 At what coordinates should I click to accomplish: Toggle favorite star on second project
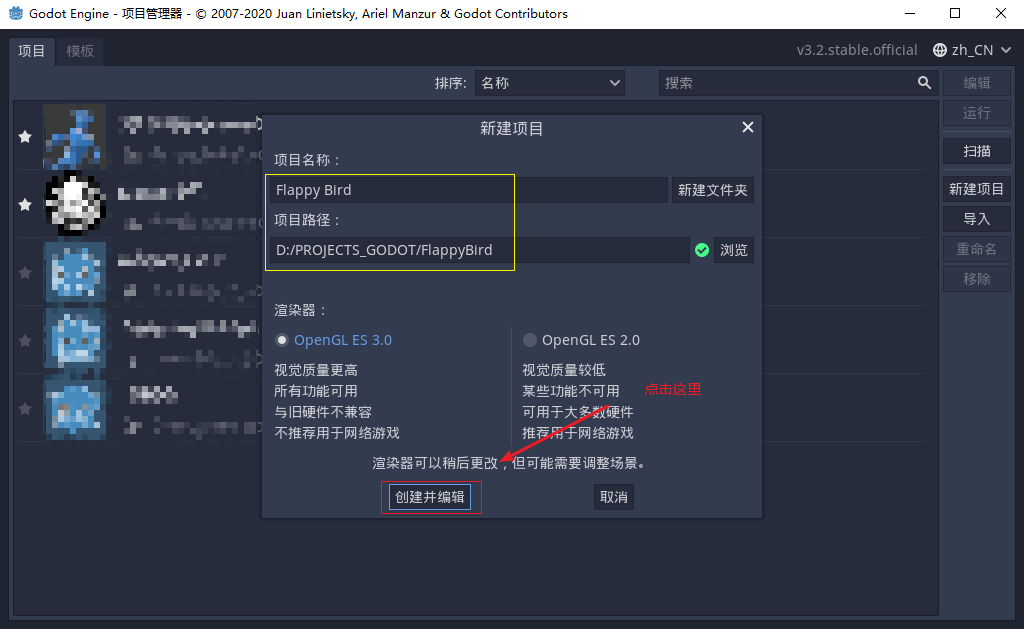pyautogui.click(x=25, y=204)
